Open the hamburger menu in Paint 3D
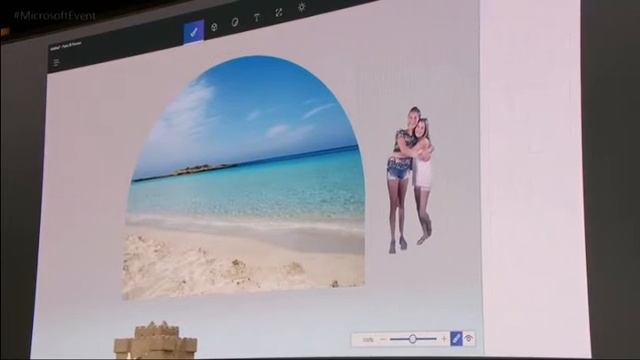The height and width of the screenshot is (360, 640). pos(56,62)
